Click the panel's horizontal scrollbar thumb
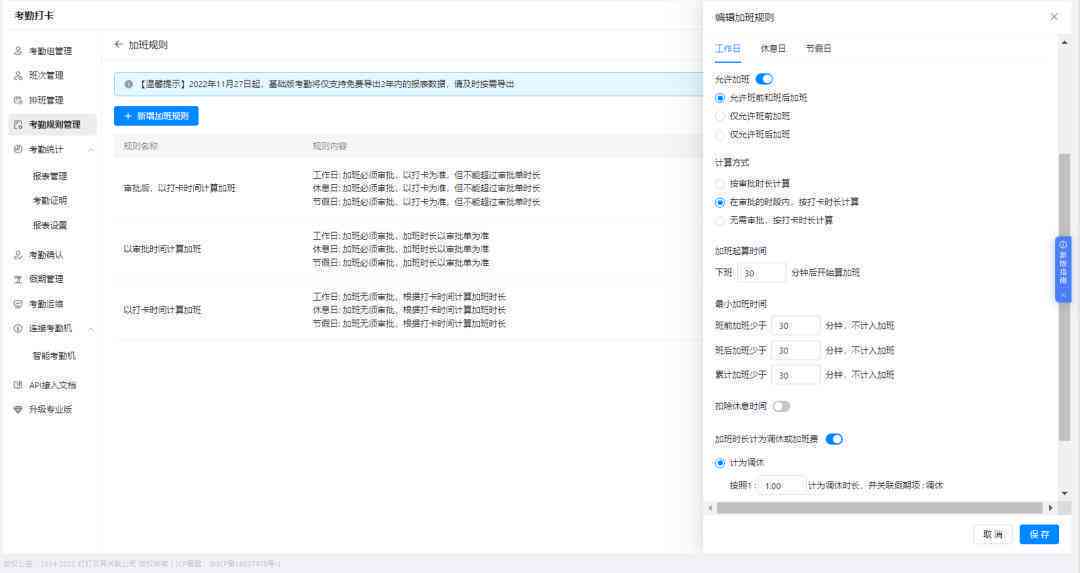 [x=880, y=508]
